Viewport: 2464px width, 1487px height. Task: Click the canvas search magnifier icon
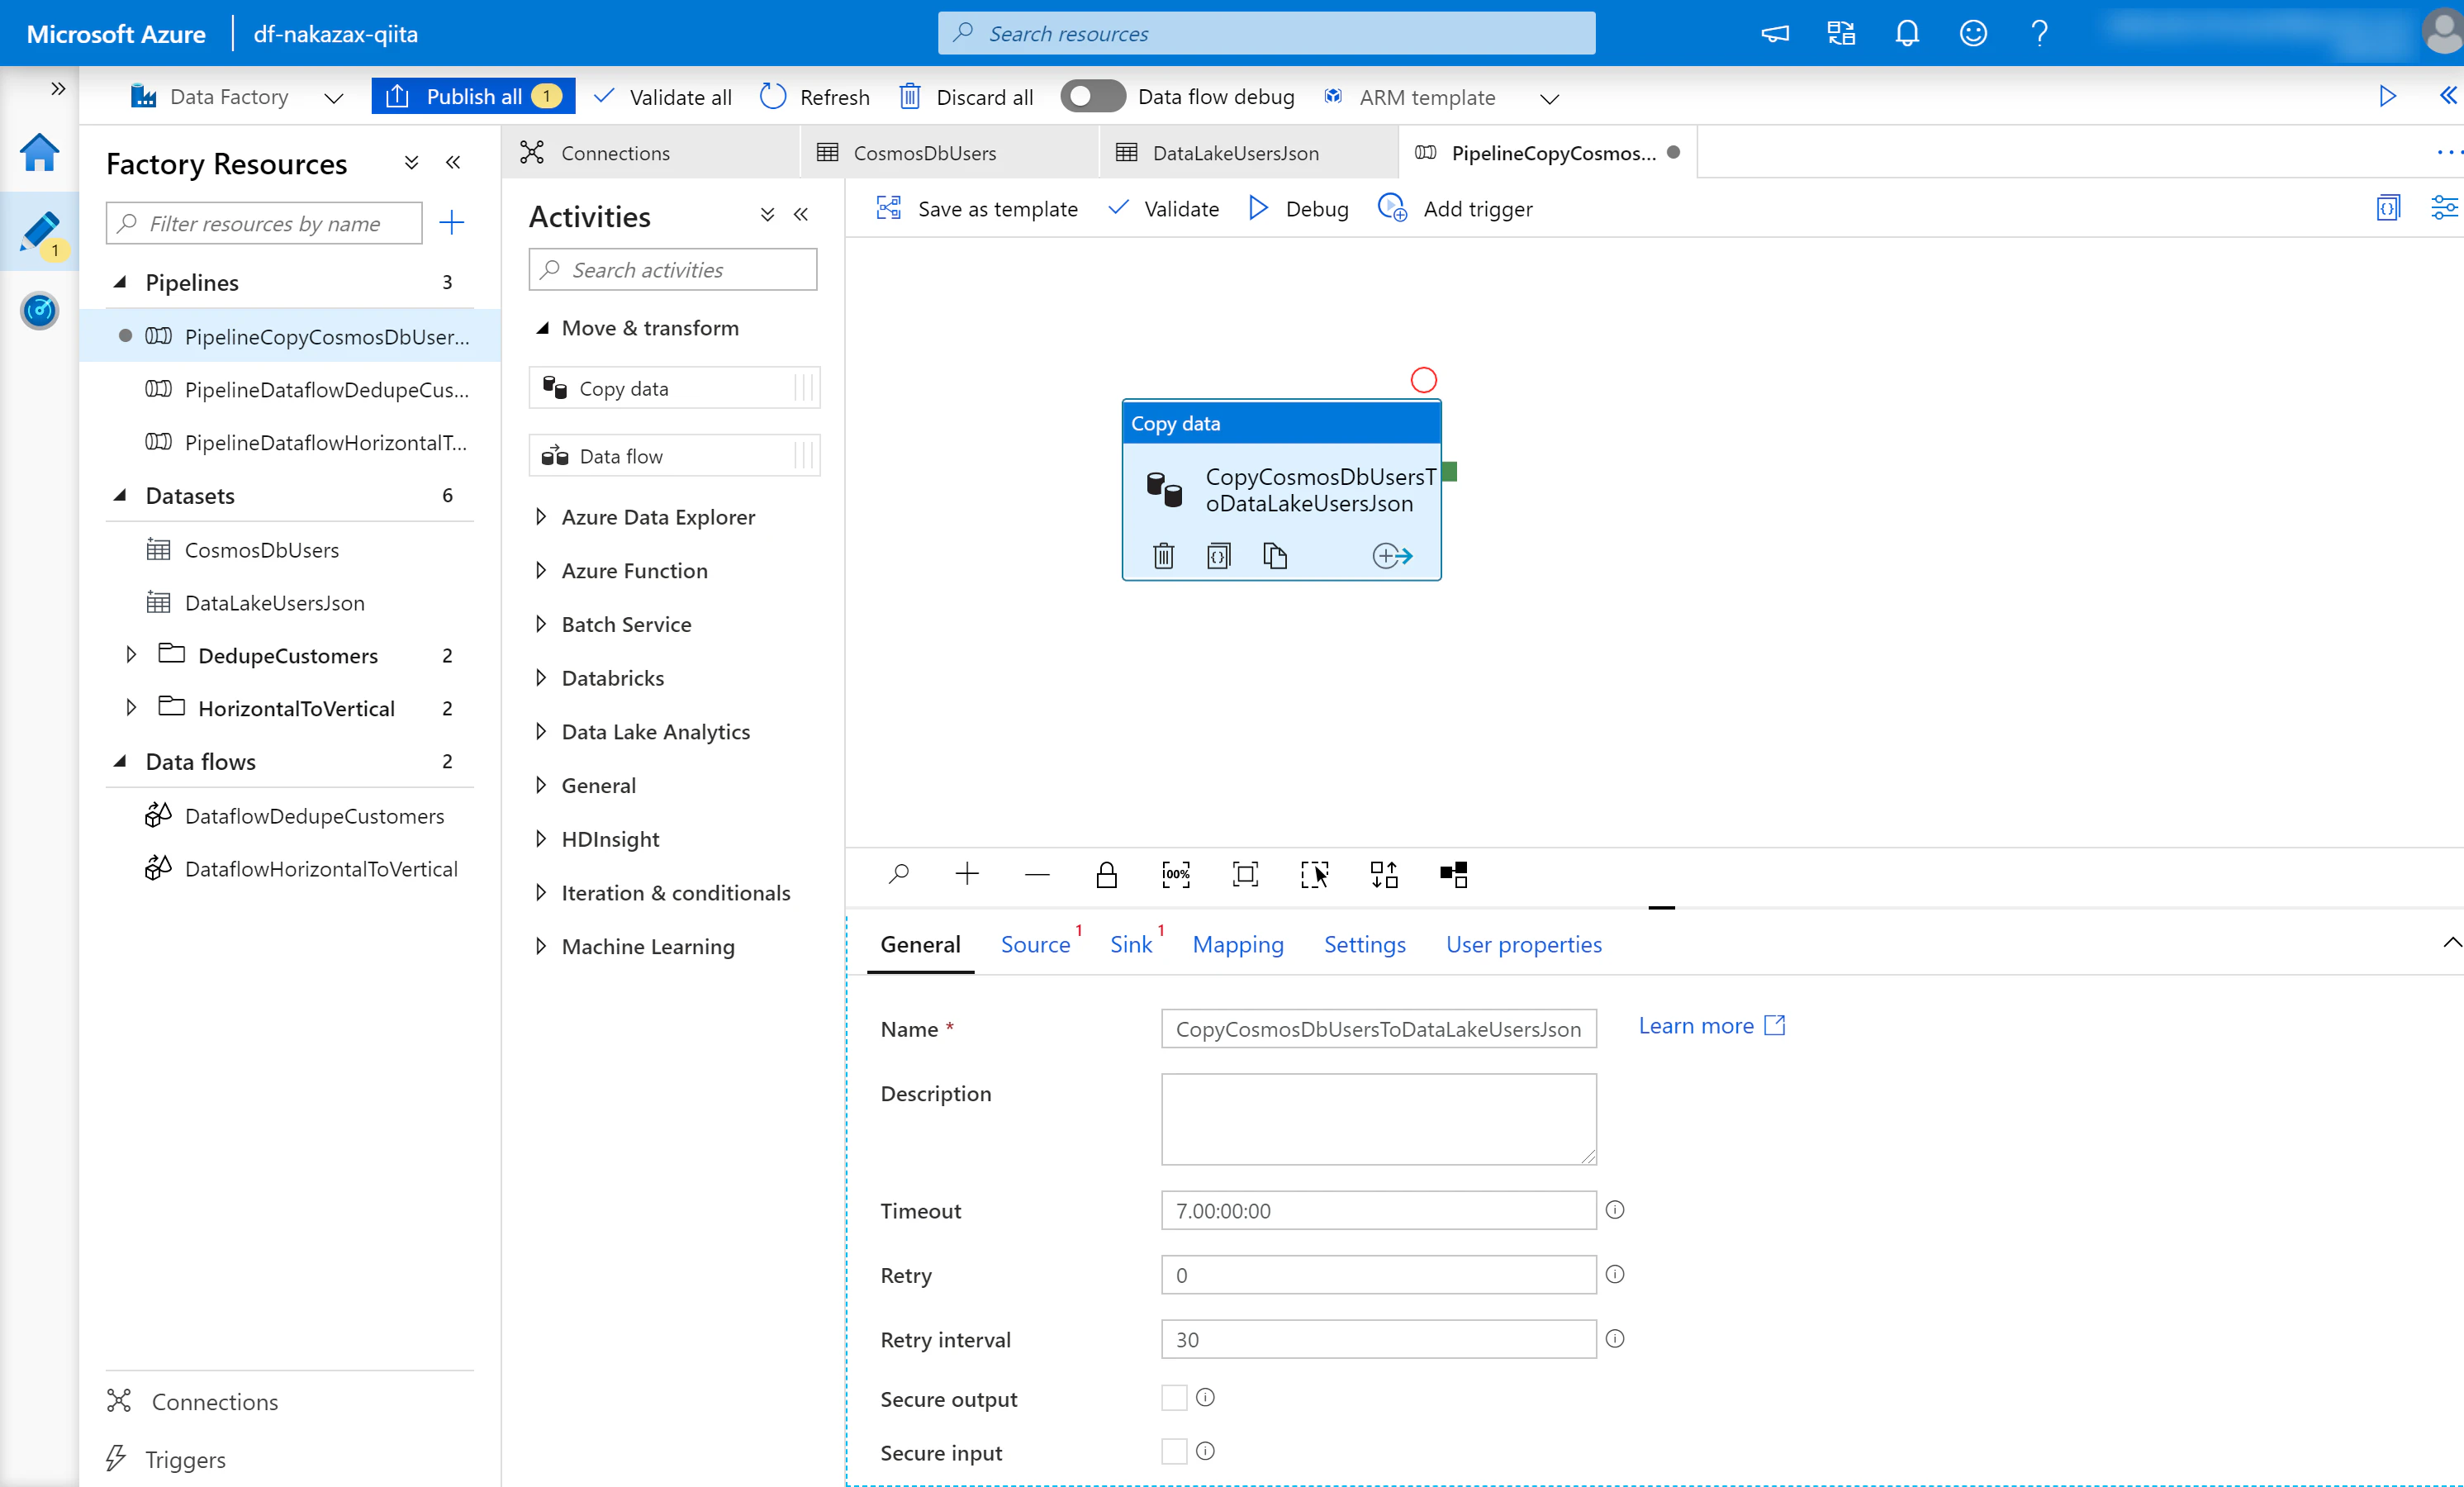coord(898,875)
